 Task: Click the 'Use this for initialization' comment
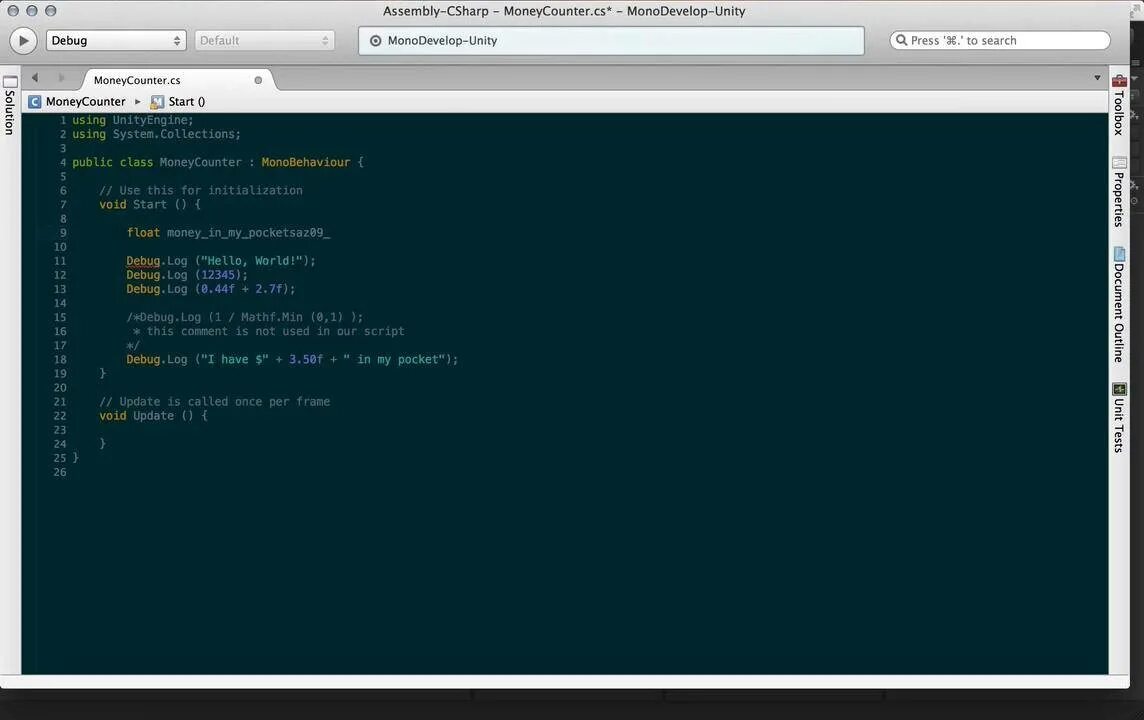pyautogui.click(x=201, y=190)
